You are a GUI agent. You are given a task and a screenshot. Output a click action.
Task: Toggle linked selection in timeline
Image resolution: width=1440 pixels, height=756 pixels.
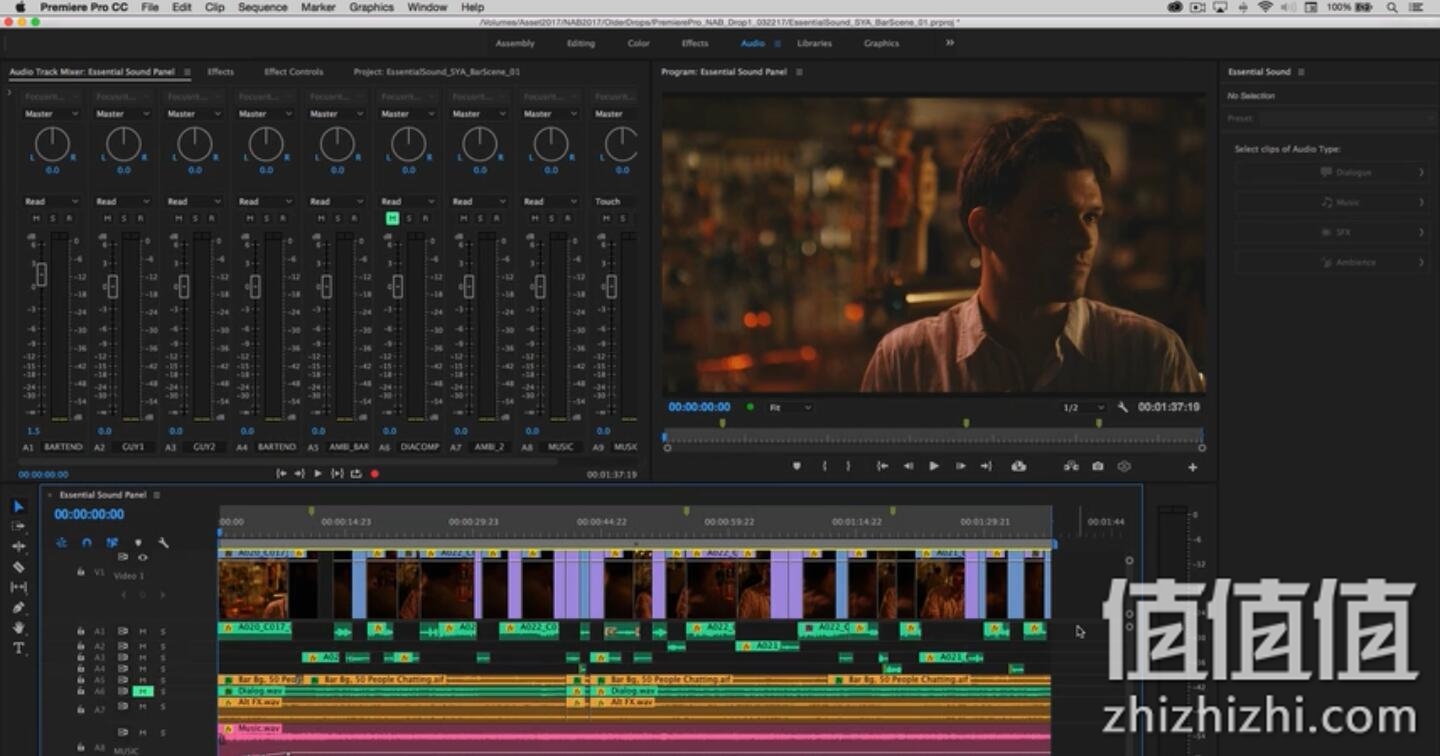[x=112, y=543]
